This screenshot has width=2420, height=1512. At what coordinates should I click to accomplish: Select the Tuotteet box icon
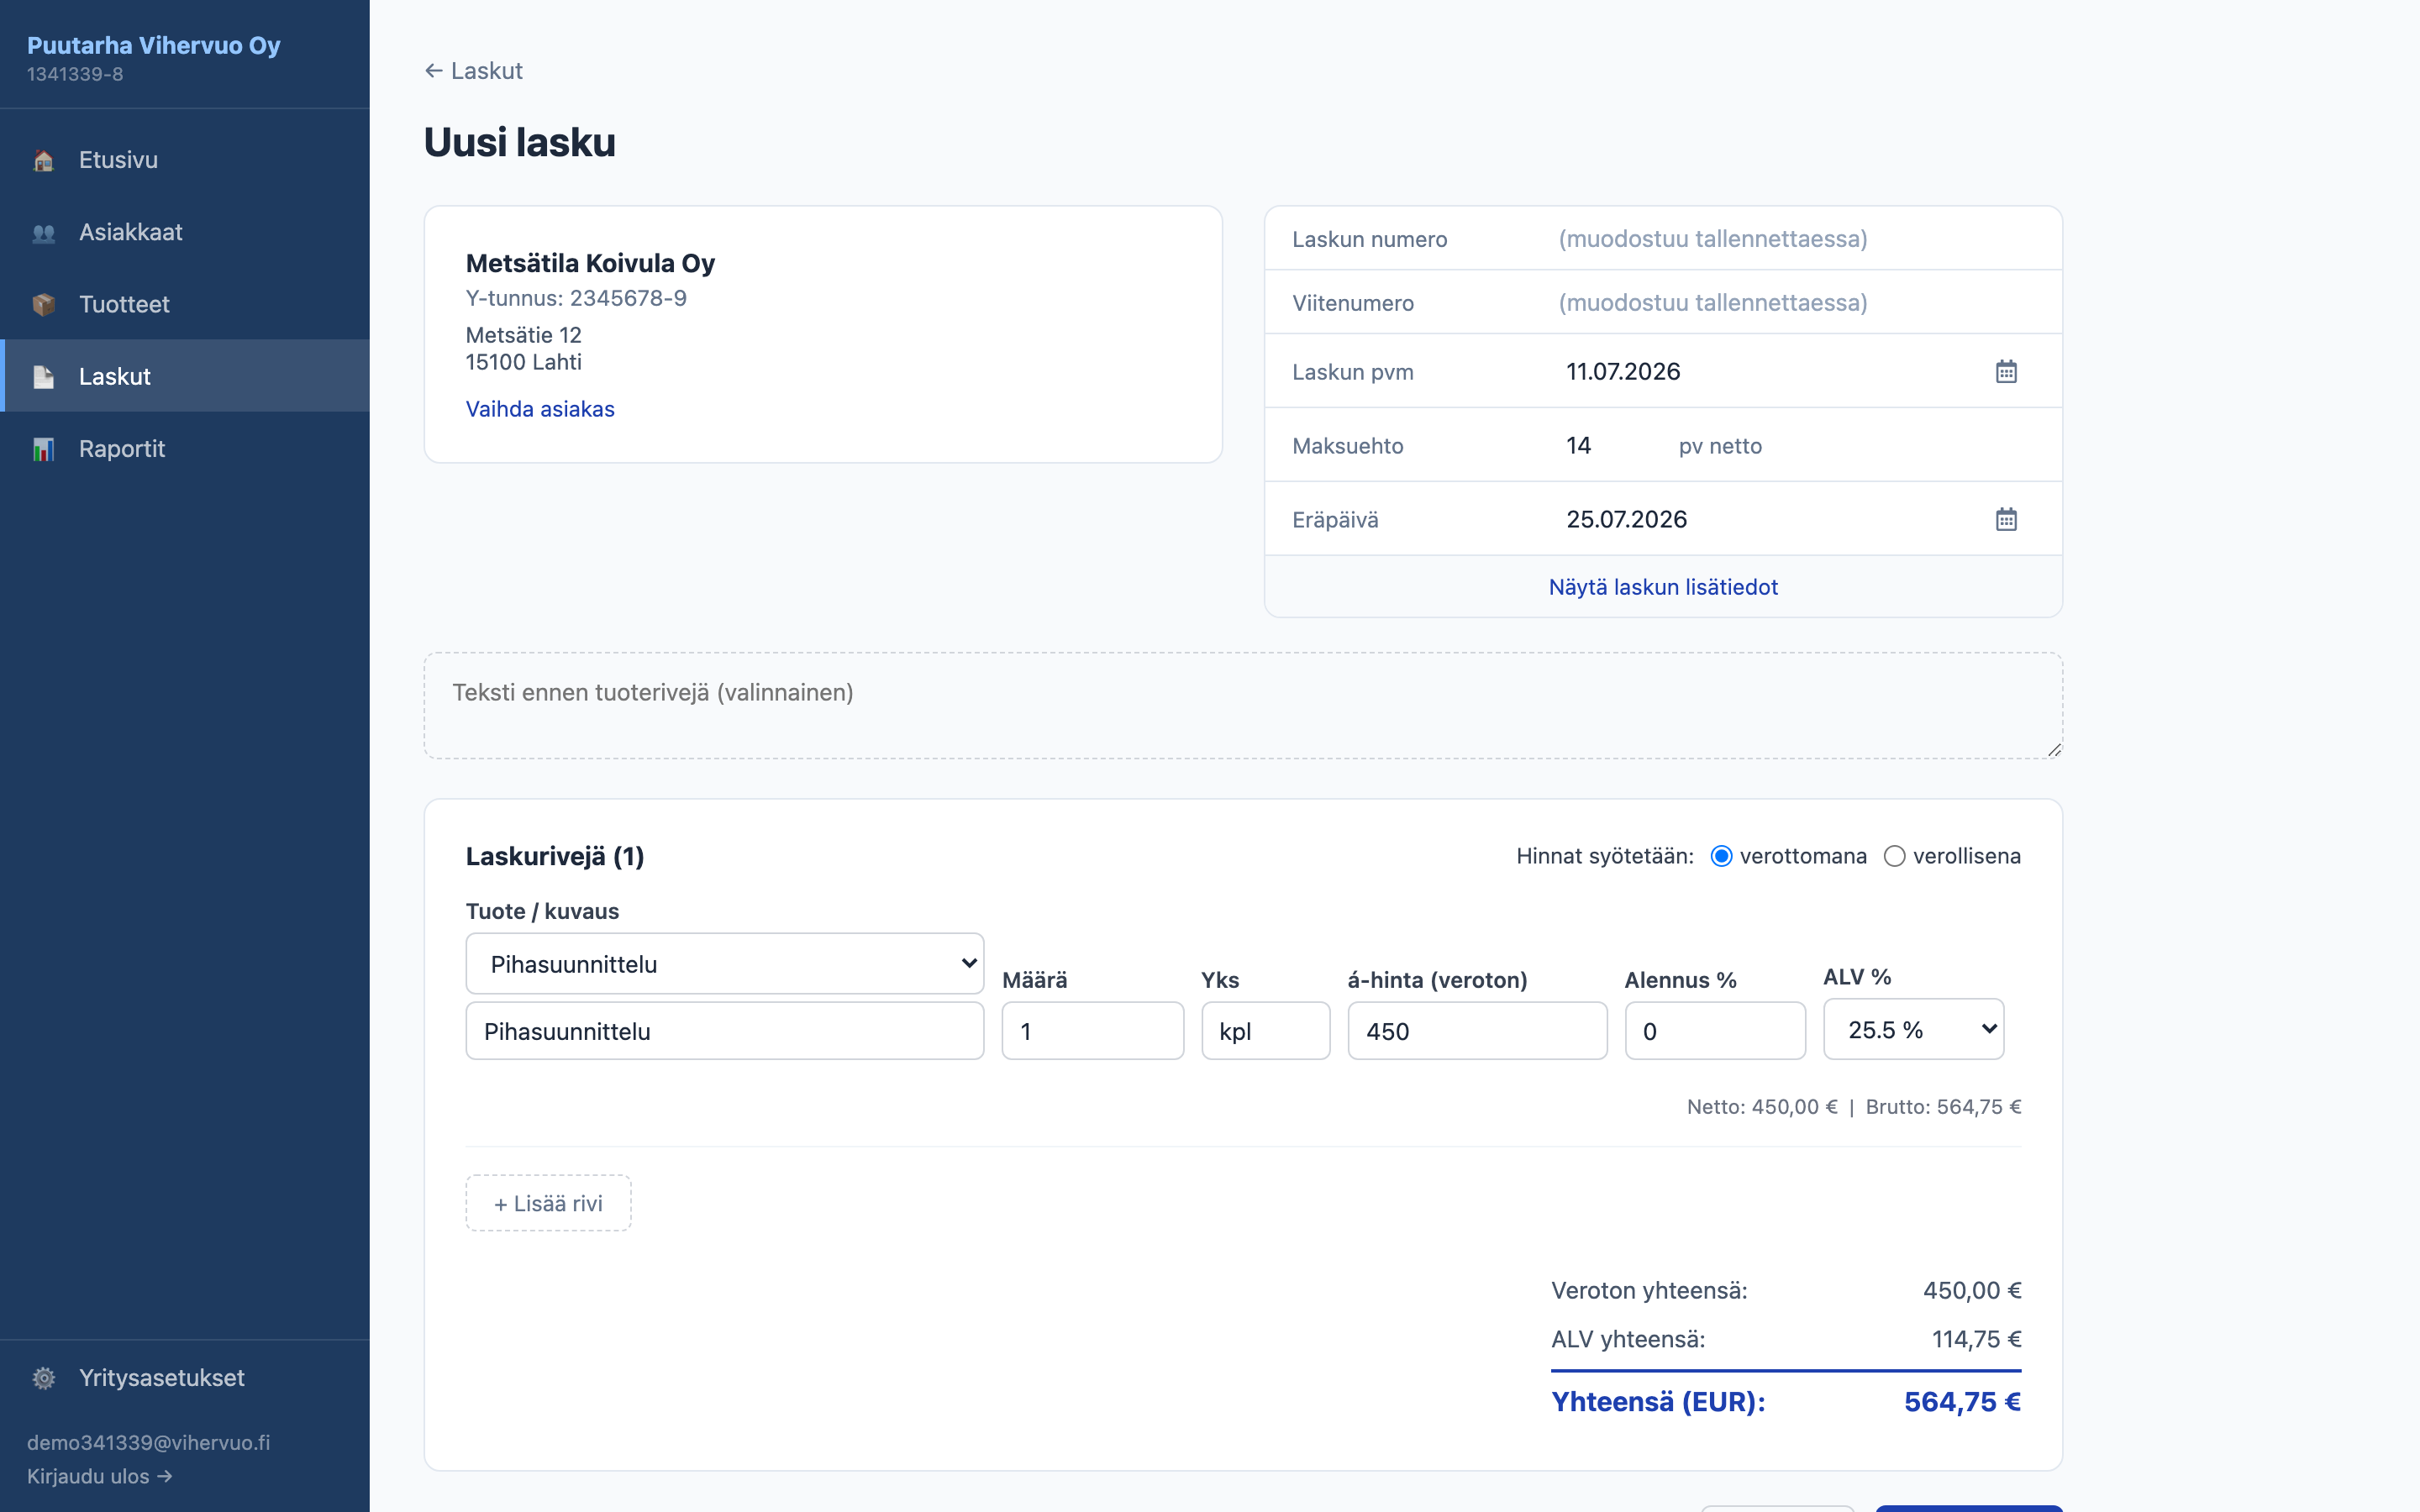pyautogui.click(x=43, y=304)
